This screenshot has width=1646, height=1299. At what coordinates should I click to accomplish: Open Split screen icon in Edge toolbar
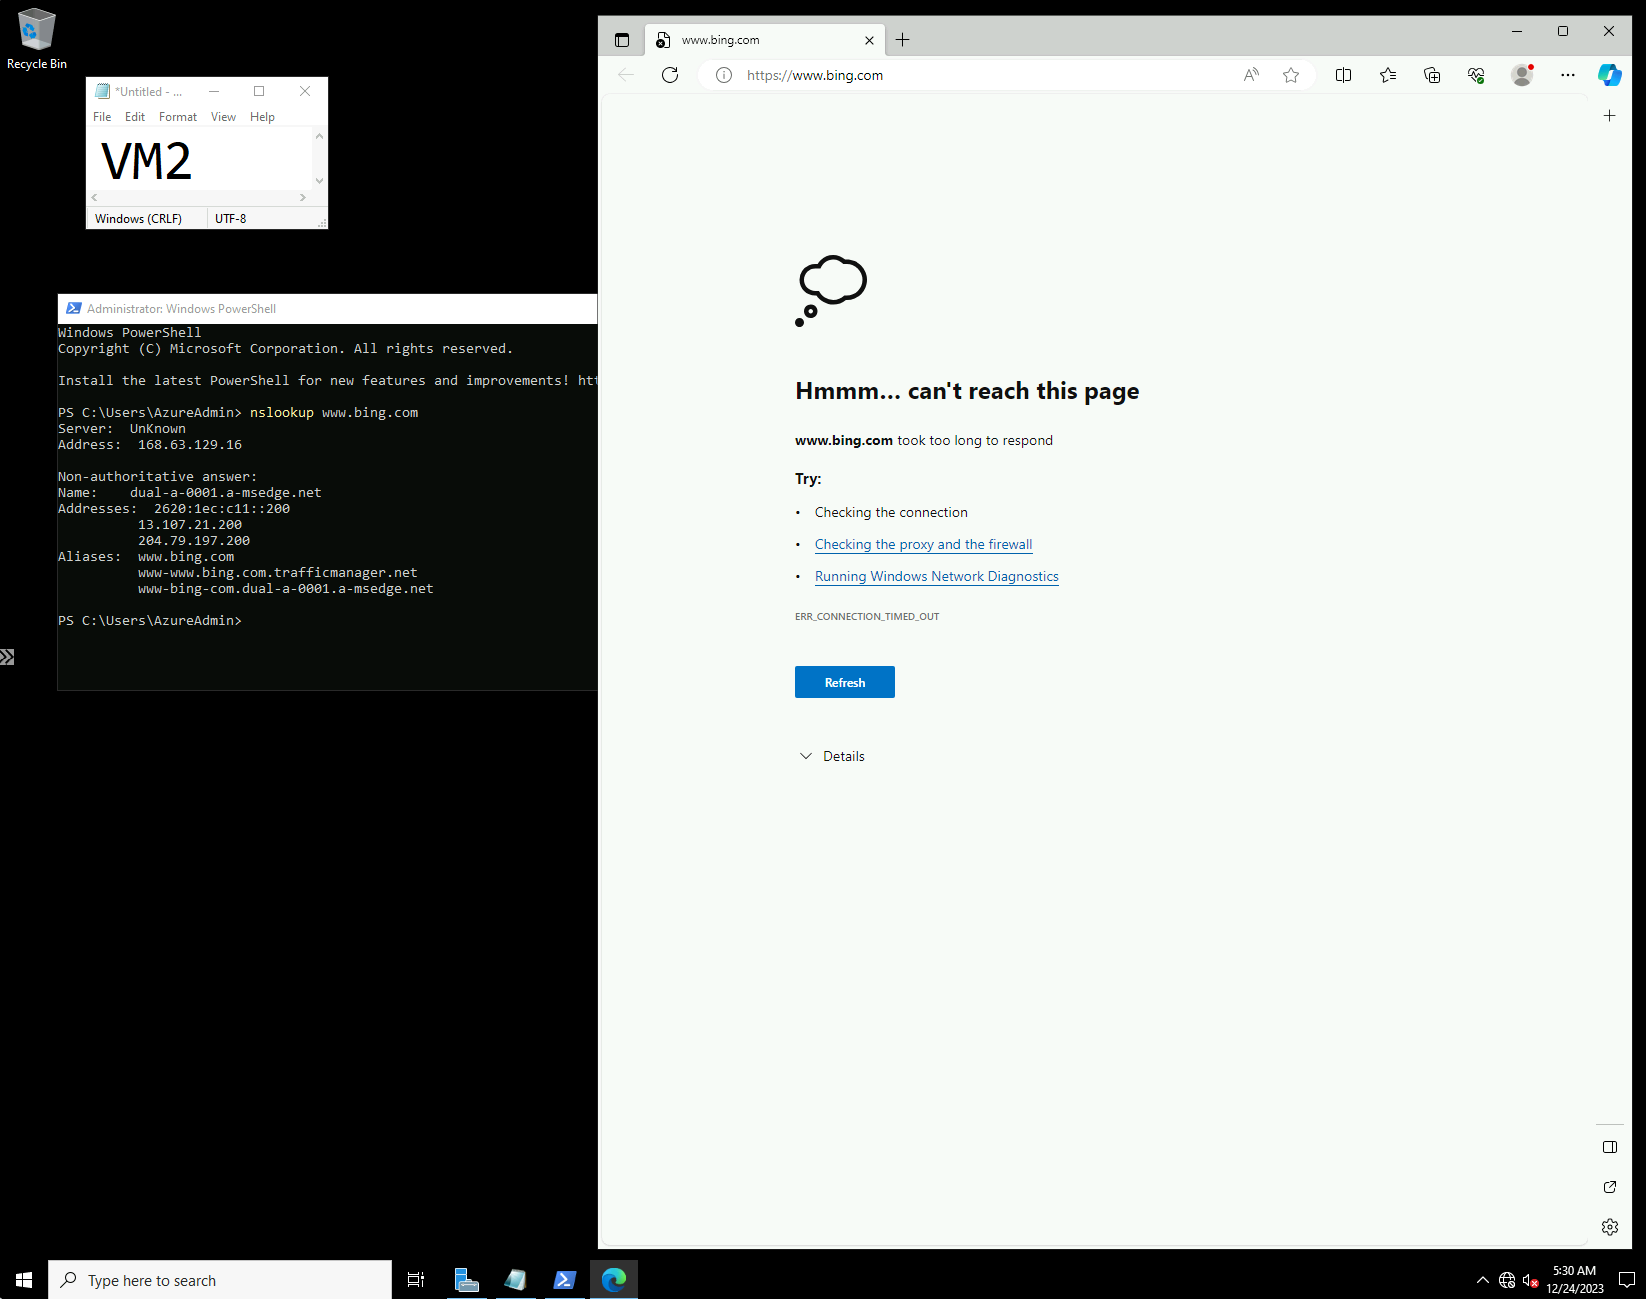(x=1343, y=75)
